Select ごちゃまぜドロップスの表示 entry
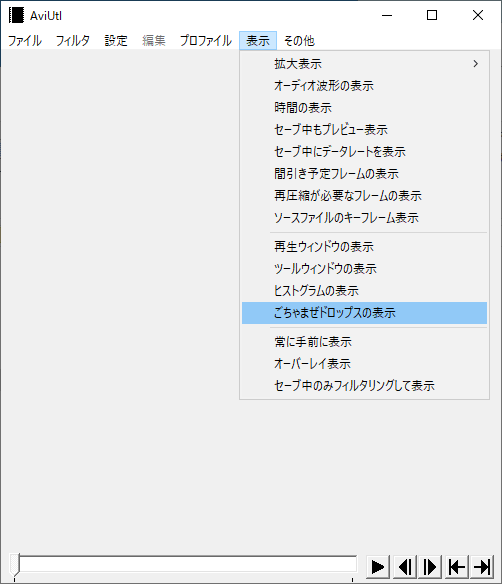The height and width of the screenshot is (584, 502). pos(364,313)
